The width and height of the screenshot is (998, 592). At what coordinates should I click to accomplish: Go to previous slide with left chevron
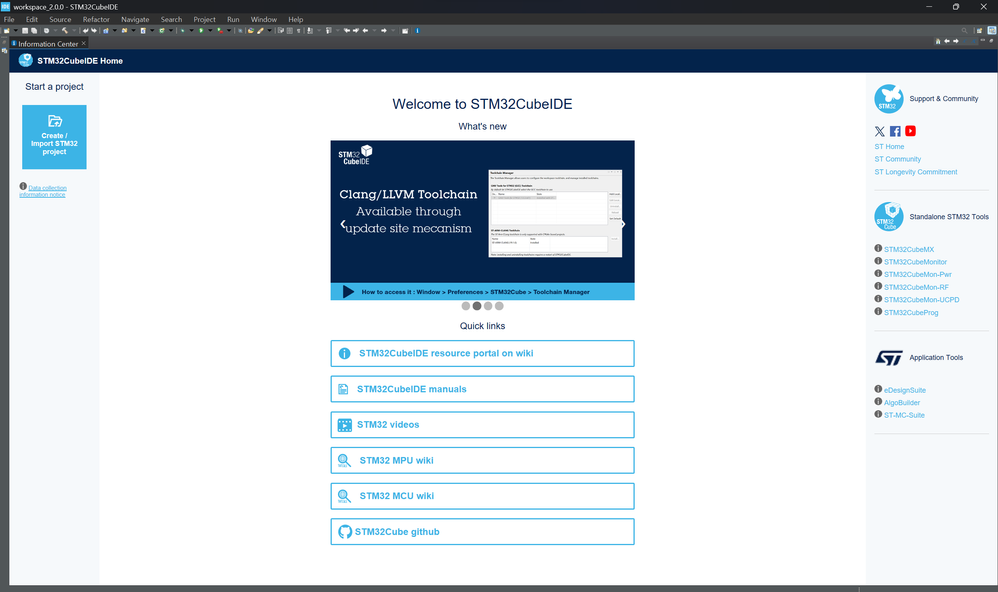click(342, 224)
